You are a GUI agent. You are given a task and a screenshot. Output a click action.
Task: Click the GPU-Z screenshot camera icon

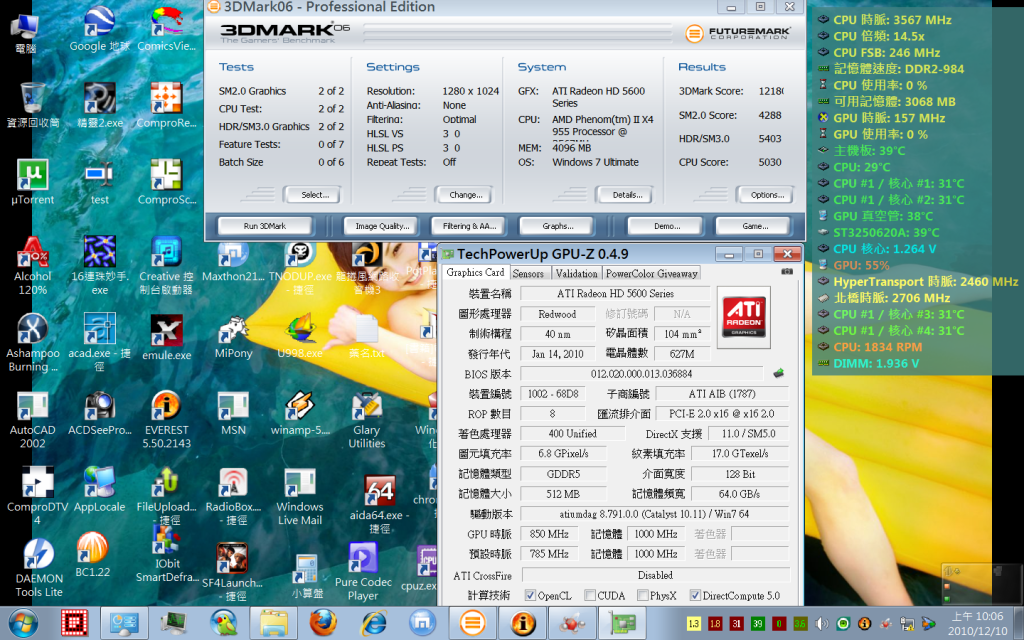(x=787, y=271)
